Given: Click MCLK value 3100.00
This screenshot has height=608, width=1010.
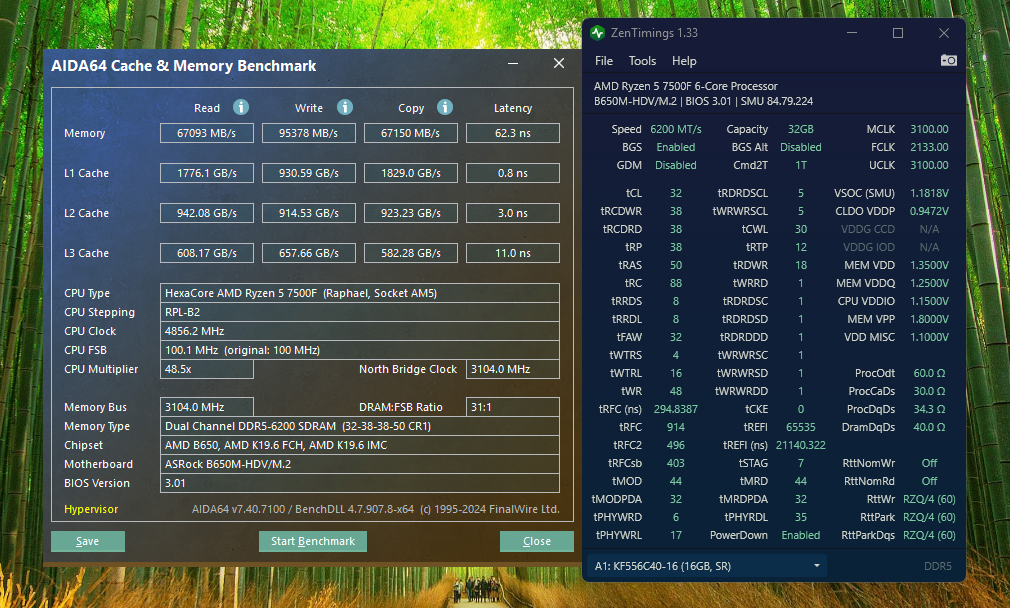Looking at the screenshot, I should click(929, 129).
